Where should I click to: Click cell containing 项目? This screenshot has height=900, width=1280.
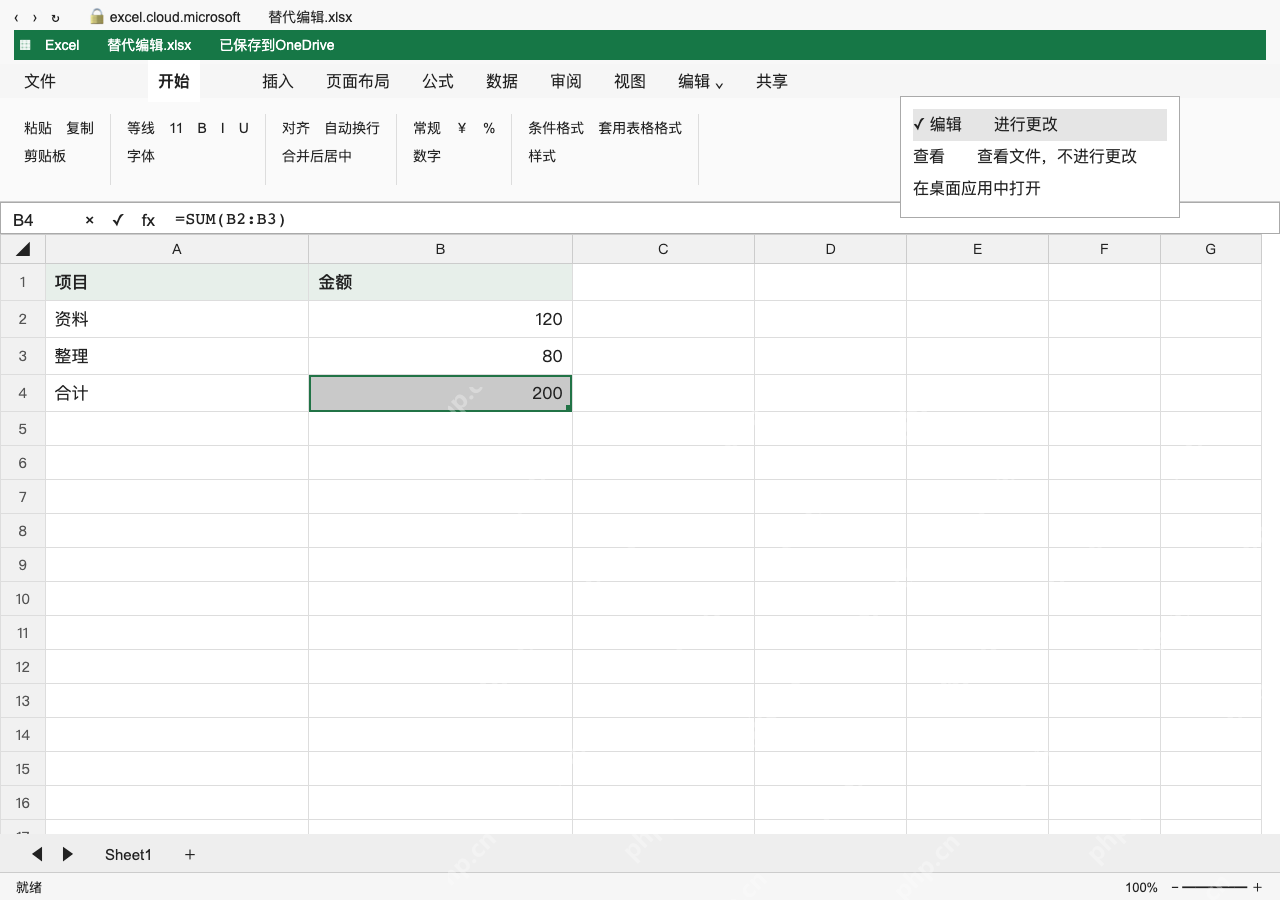[177, 282]
